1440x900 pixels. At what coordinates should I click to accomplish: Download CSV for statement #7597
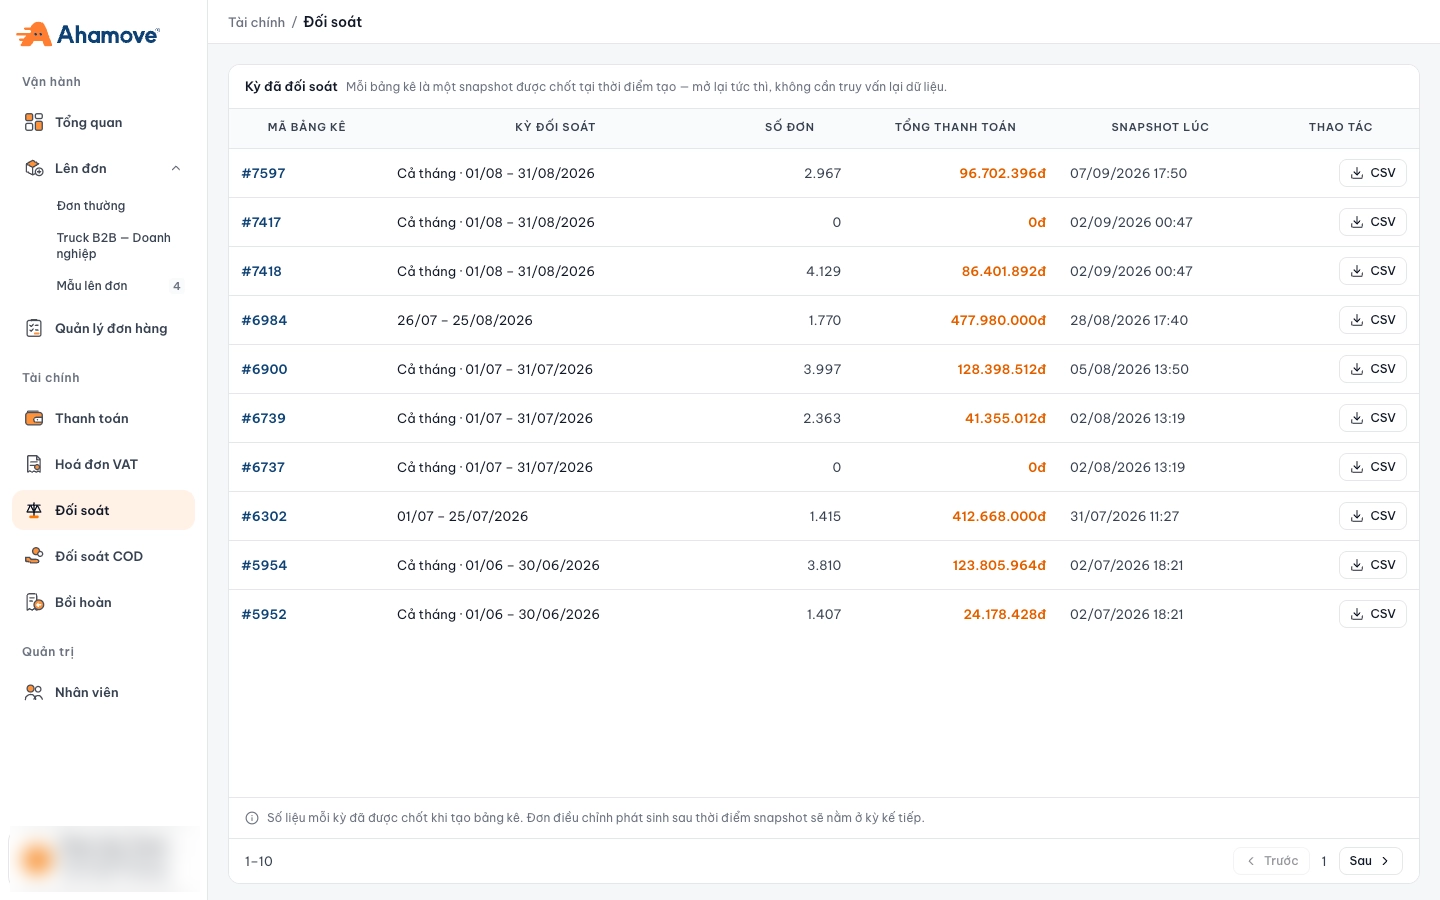pos(1373,173)
